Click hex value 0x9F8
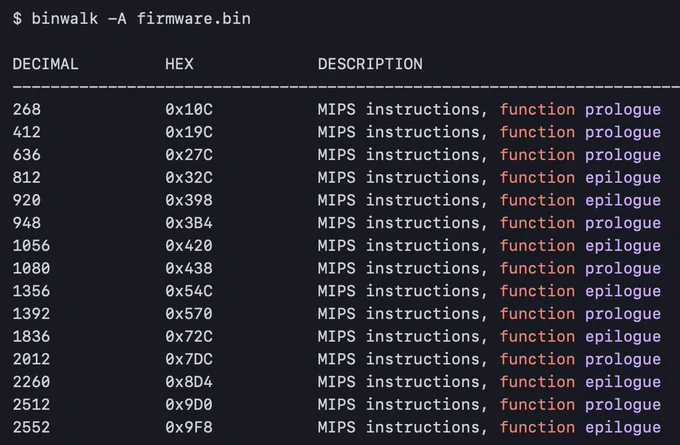 (189, 427)
